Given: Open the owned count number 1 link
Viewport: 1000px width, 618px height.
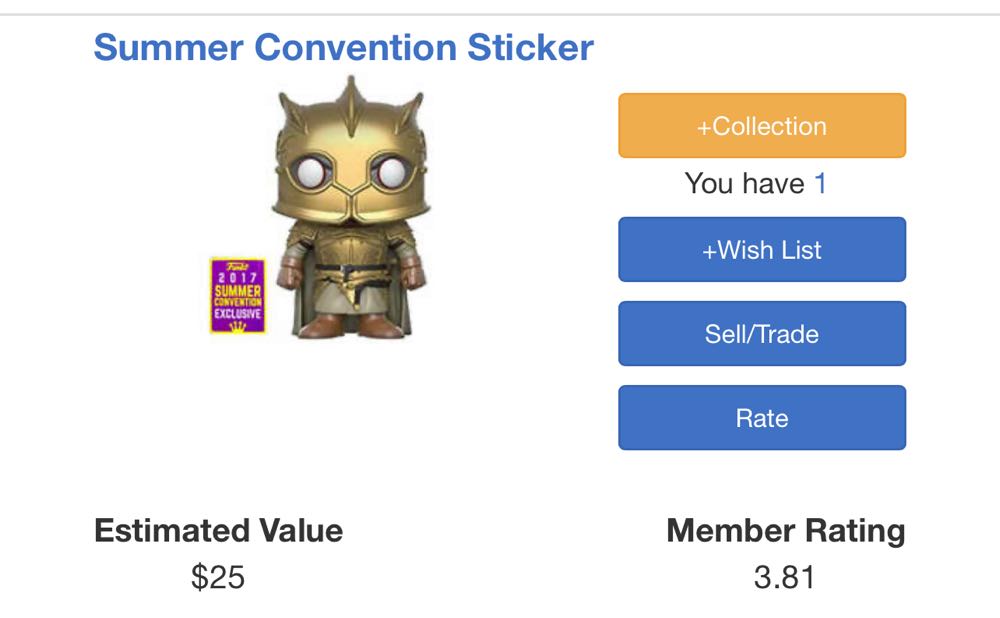Looking at the screenshot, I should pos(820,184).
